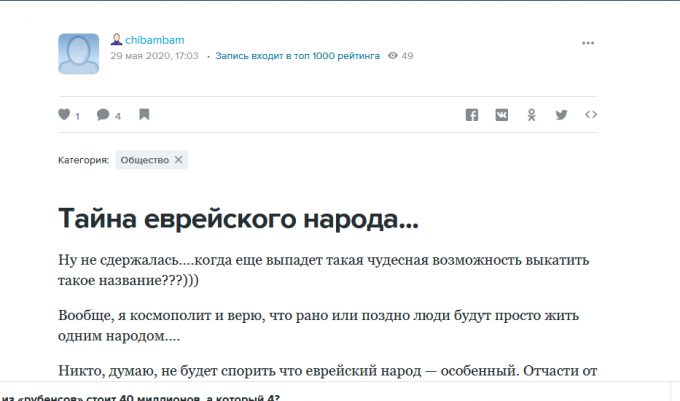Click the views eye icon
The image size is (680, 401).
(393, 57)
